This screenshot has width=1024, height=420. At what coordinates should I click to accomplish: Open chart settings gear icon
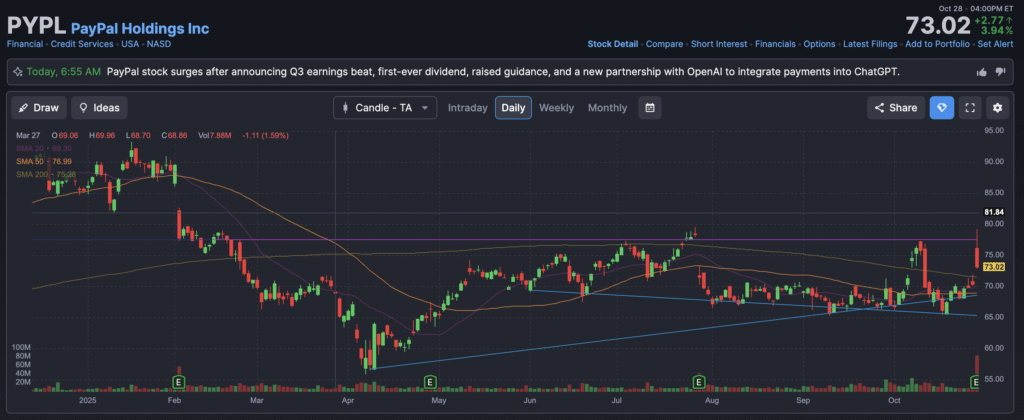pyautogui.click(x=996, y=108)
